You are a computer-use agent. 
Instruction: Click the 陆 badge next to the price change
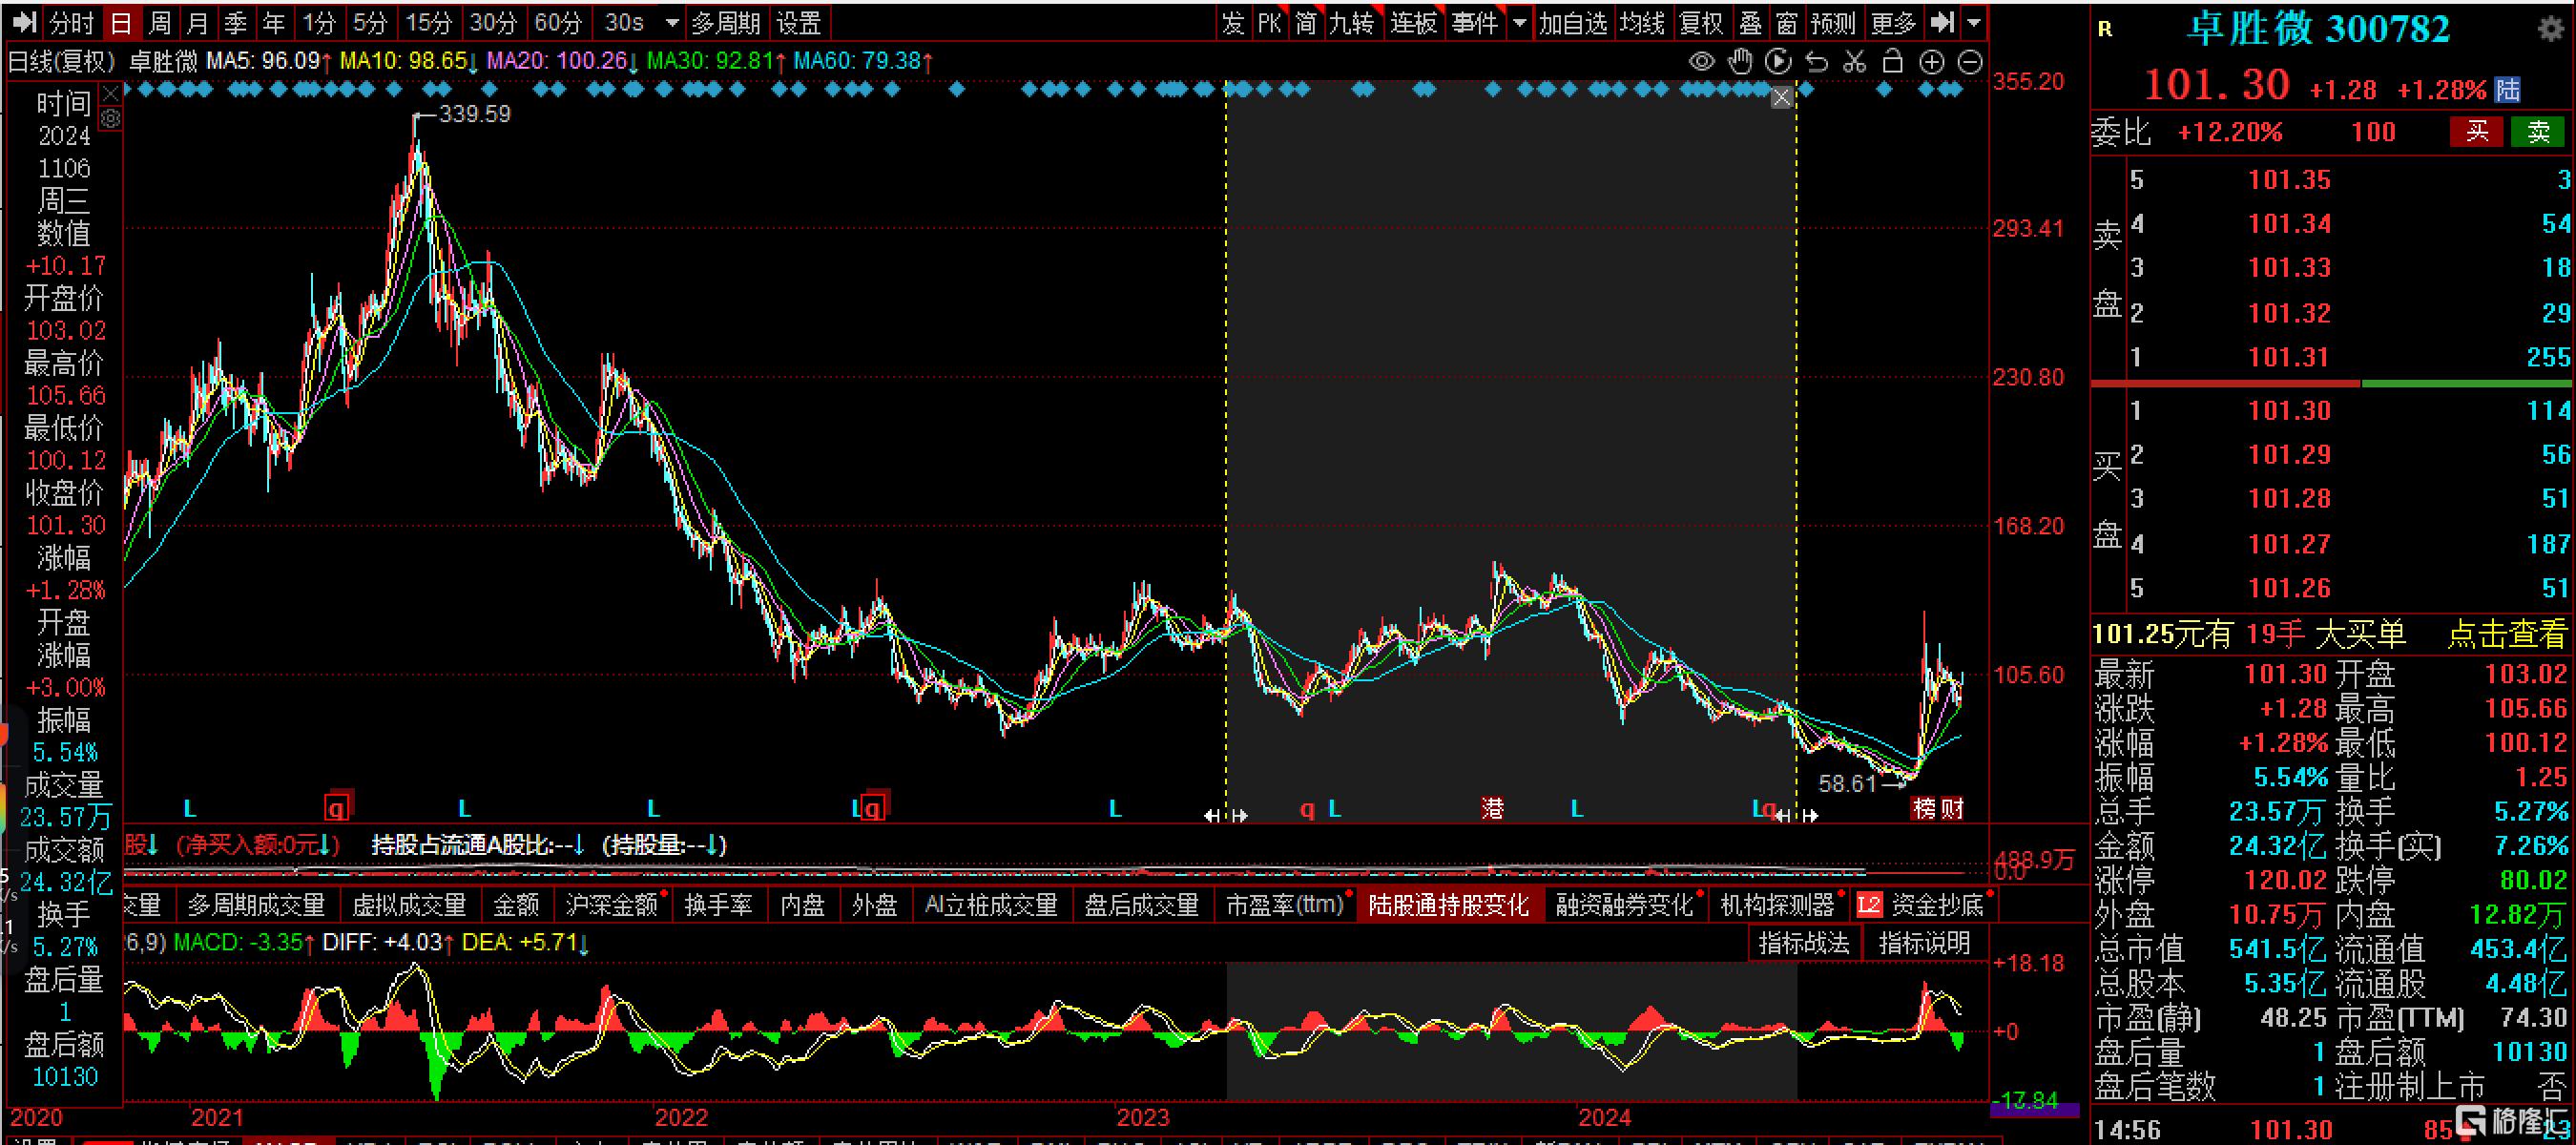[x=2507, y=89]
